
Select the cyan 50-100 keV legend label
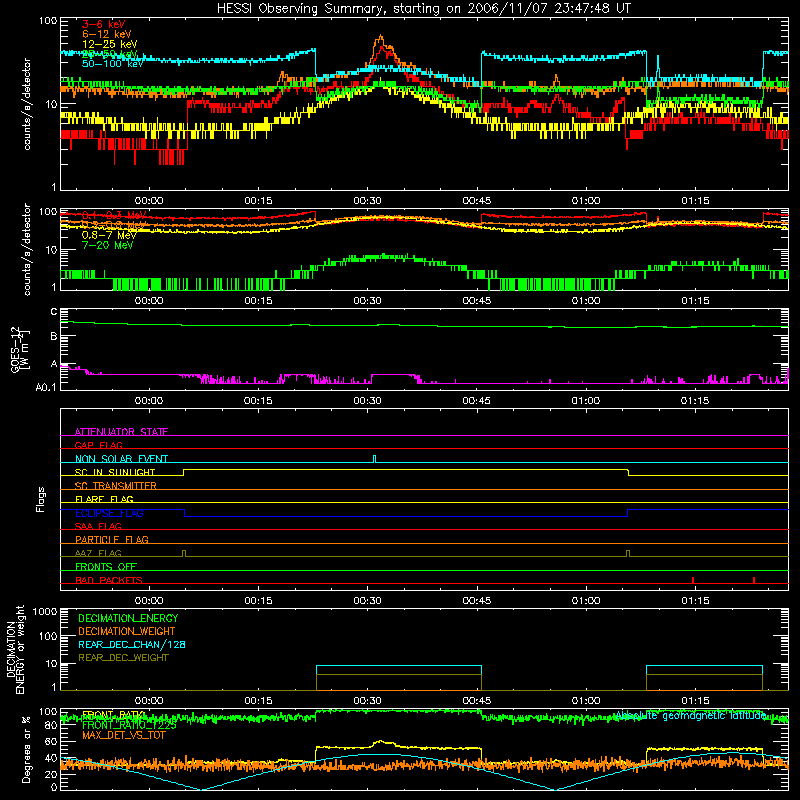tap(113, 64)
